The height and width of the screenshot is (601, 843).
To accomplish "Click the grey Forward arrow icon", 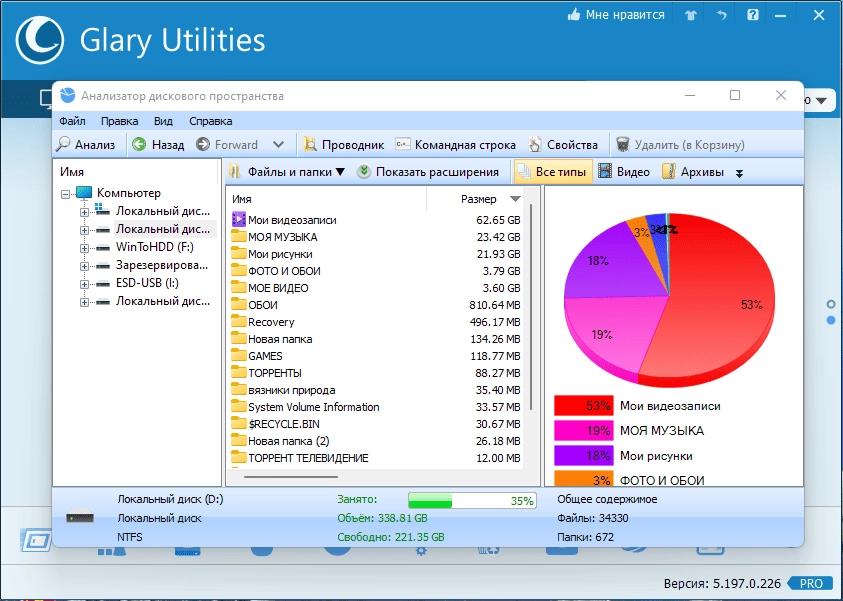I will click(203, 144).
